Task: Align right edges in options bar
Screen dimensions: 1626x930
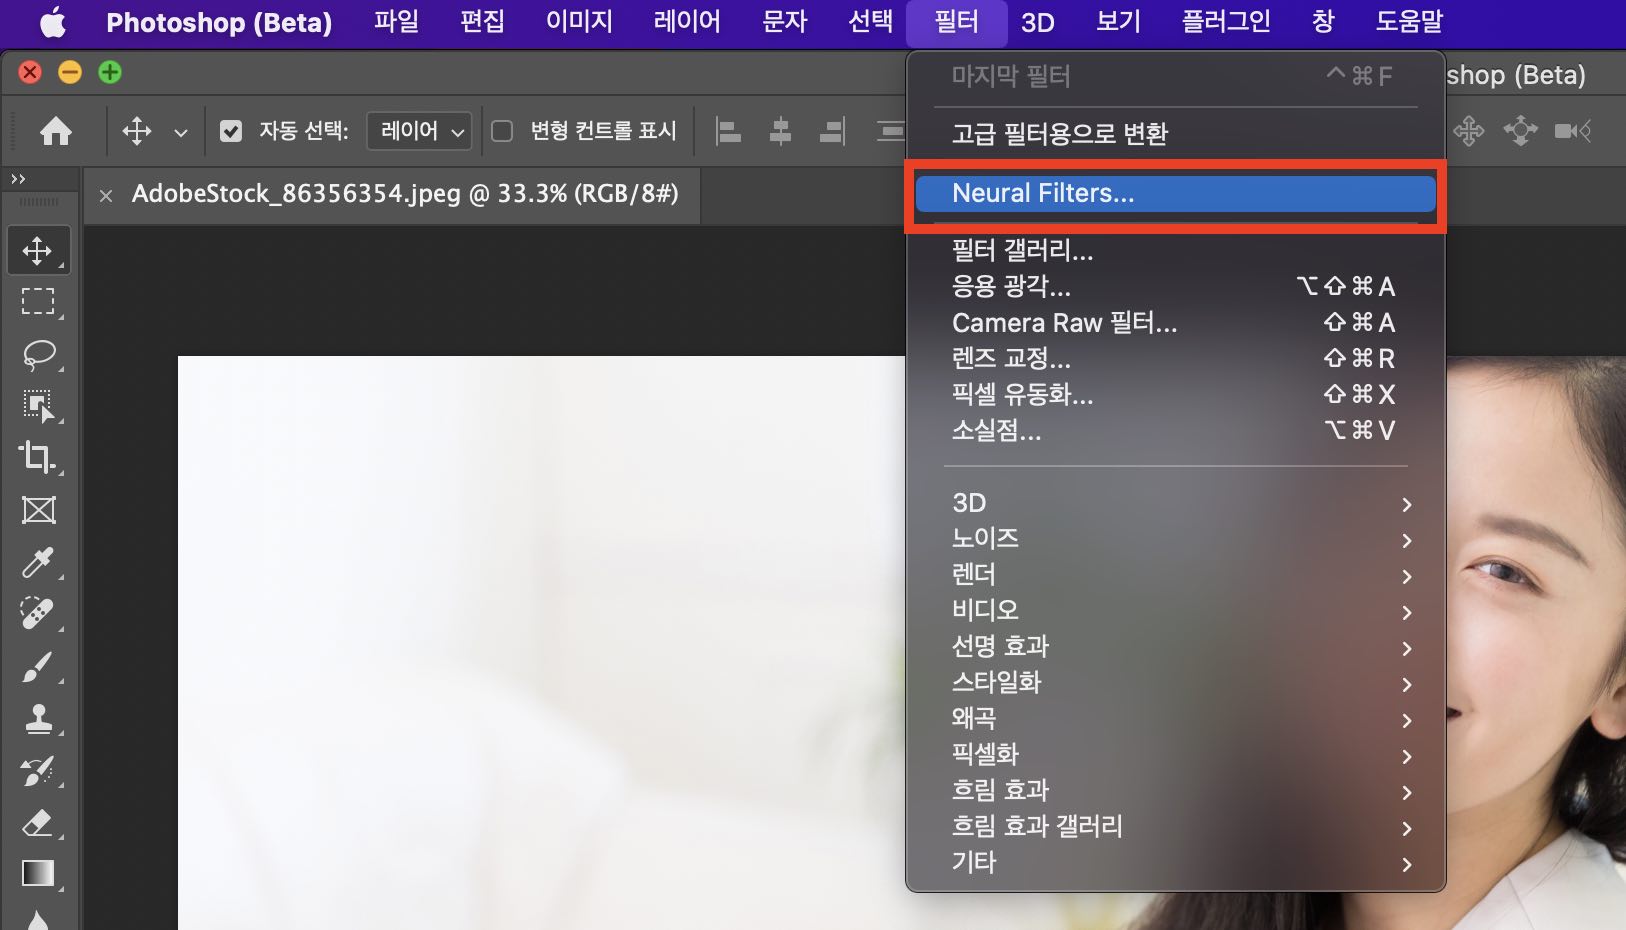Action: point(832,131)
